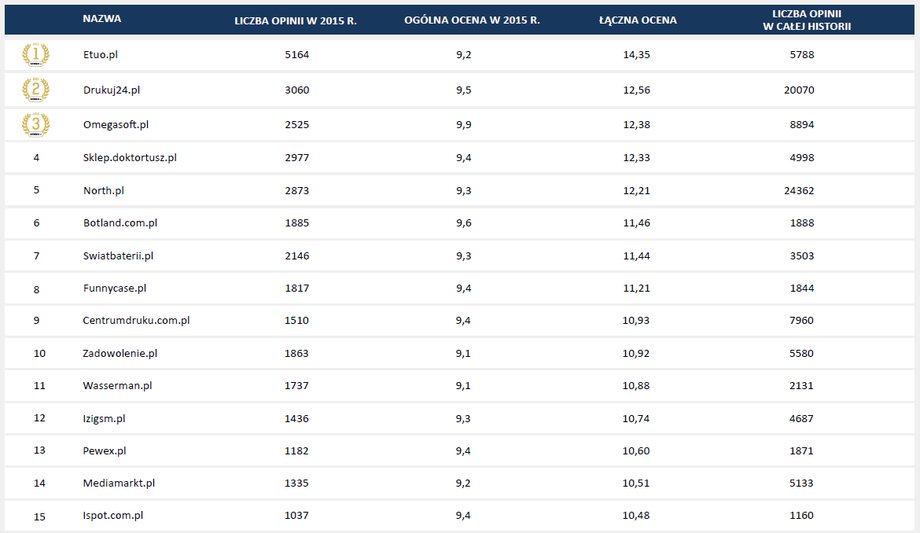This screenshot has width=920, height=533.
Task: Click the Mediamarkt.pl shop name
Action: point(119,483)
